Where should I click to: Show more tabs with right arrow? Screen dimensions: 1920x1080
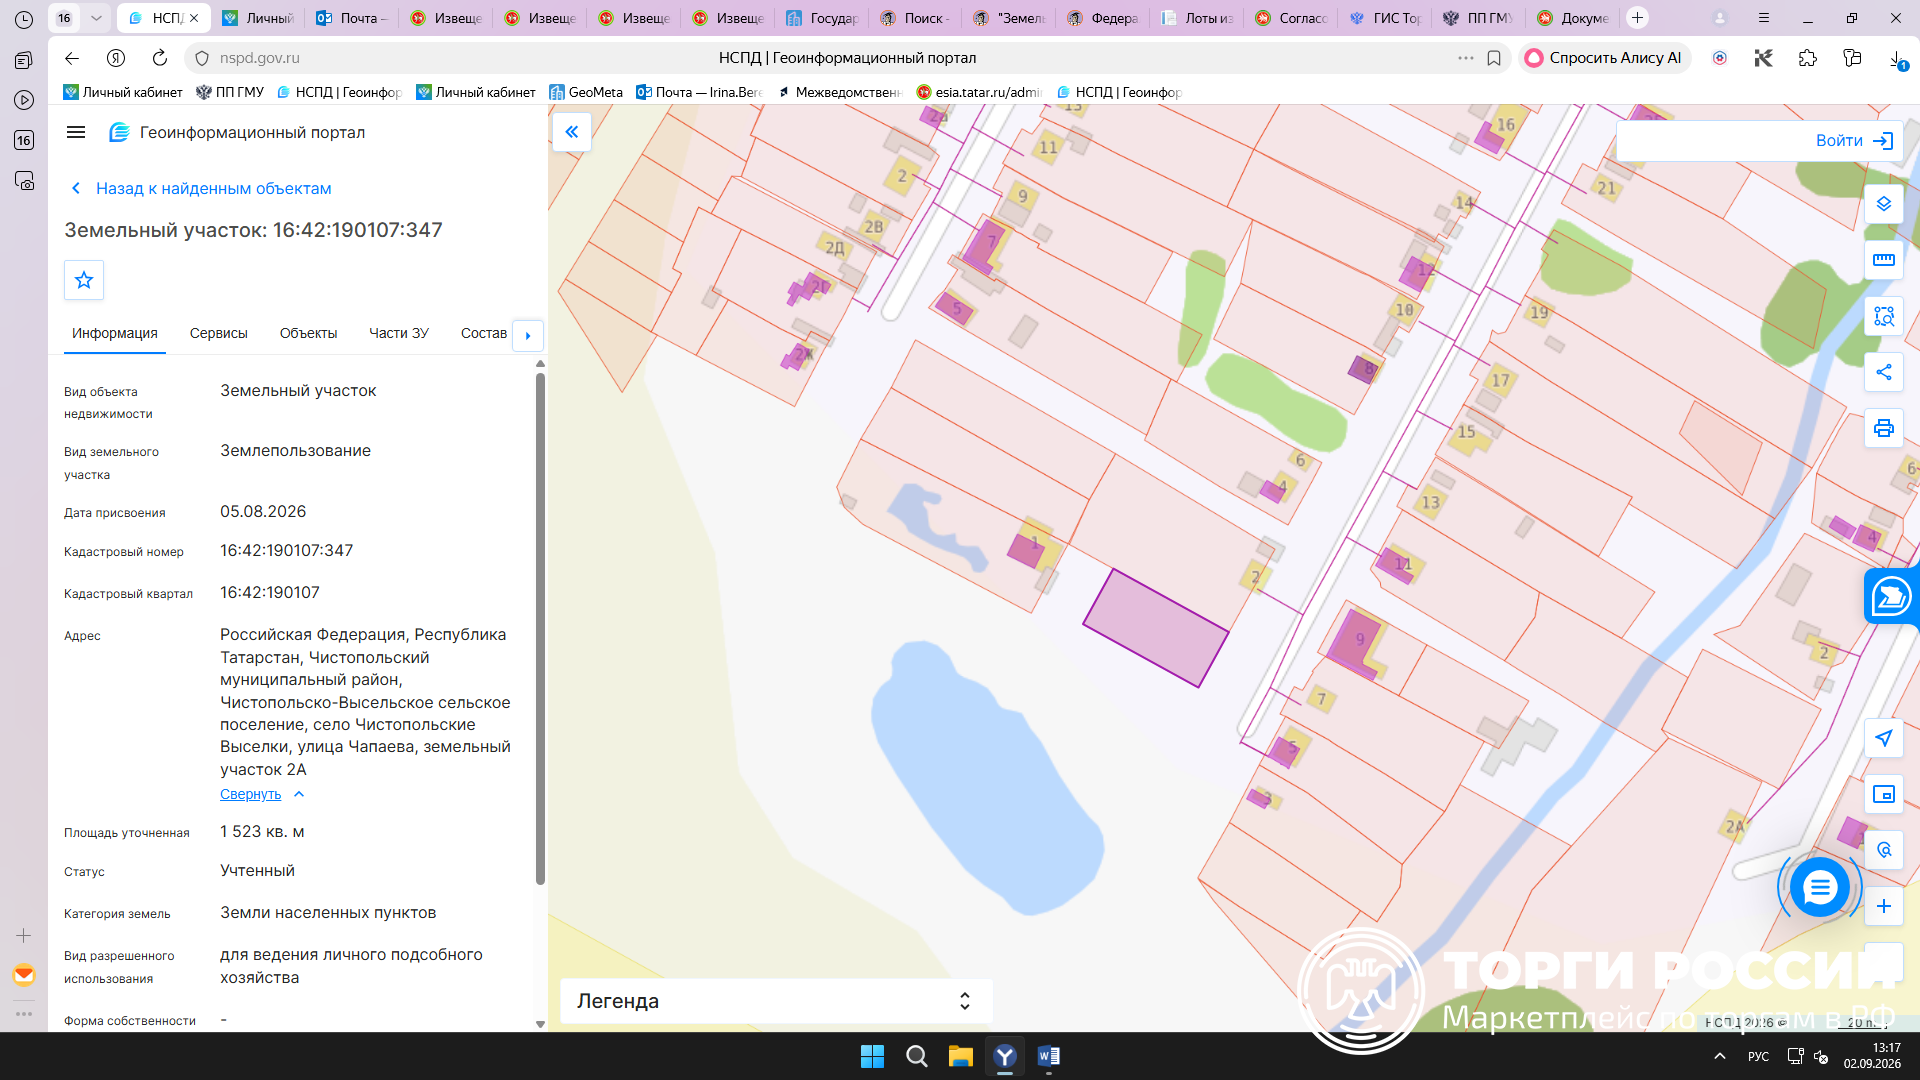[528, 335]
